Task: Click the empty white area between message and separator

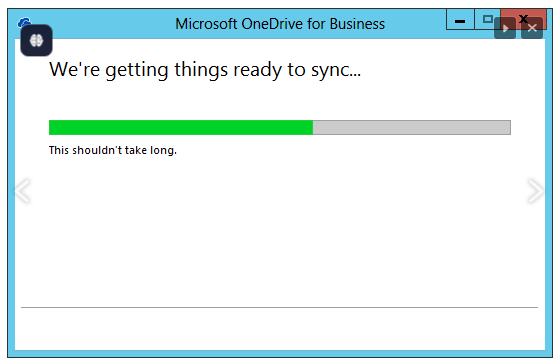Action: pos(280,232)
